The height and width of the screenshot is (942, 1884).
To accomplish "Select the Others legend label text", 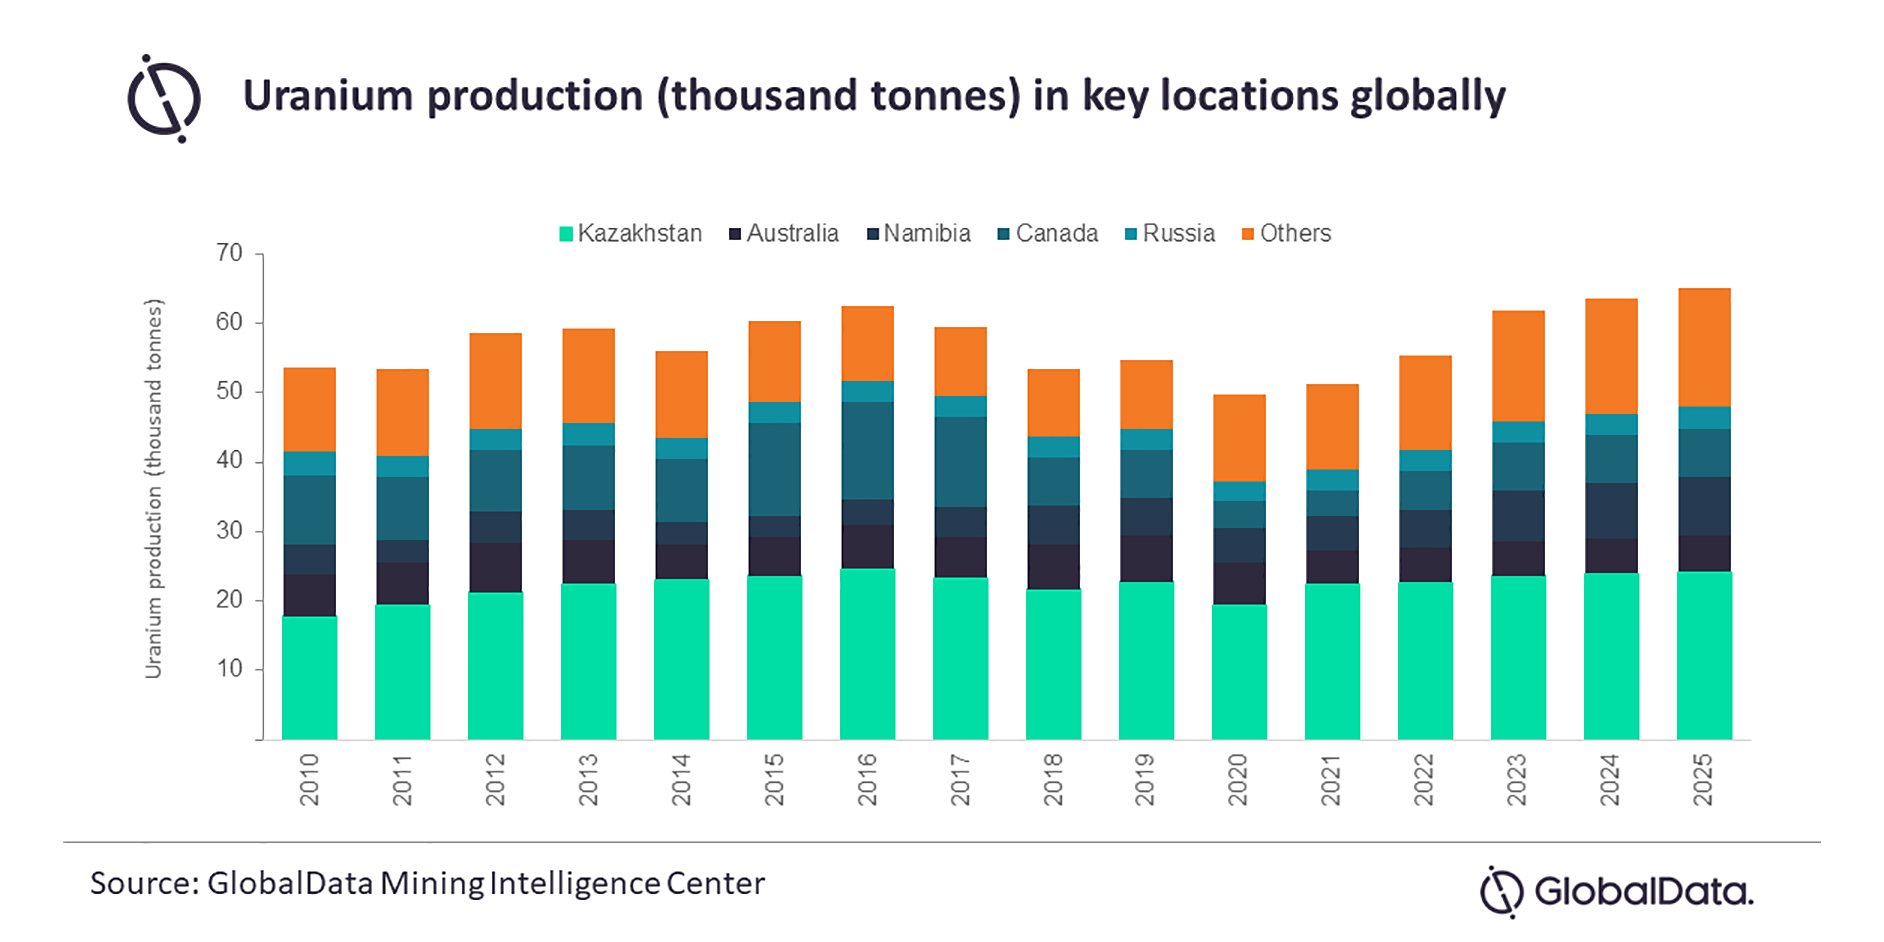I will pos(1295,234).
